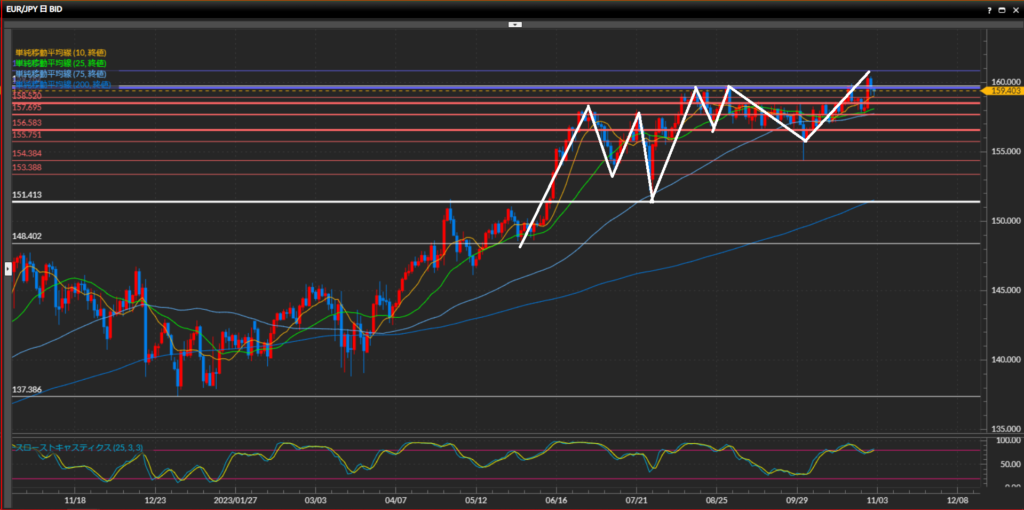The height and width of the screenshot is (510, 1024).
Task: Click the 154.384 price level label
Action: (x=26, y=154)
